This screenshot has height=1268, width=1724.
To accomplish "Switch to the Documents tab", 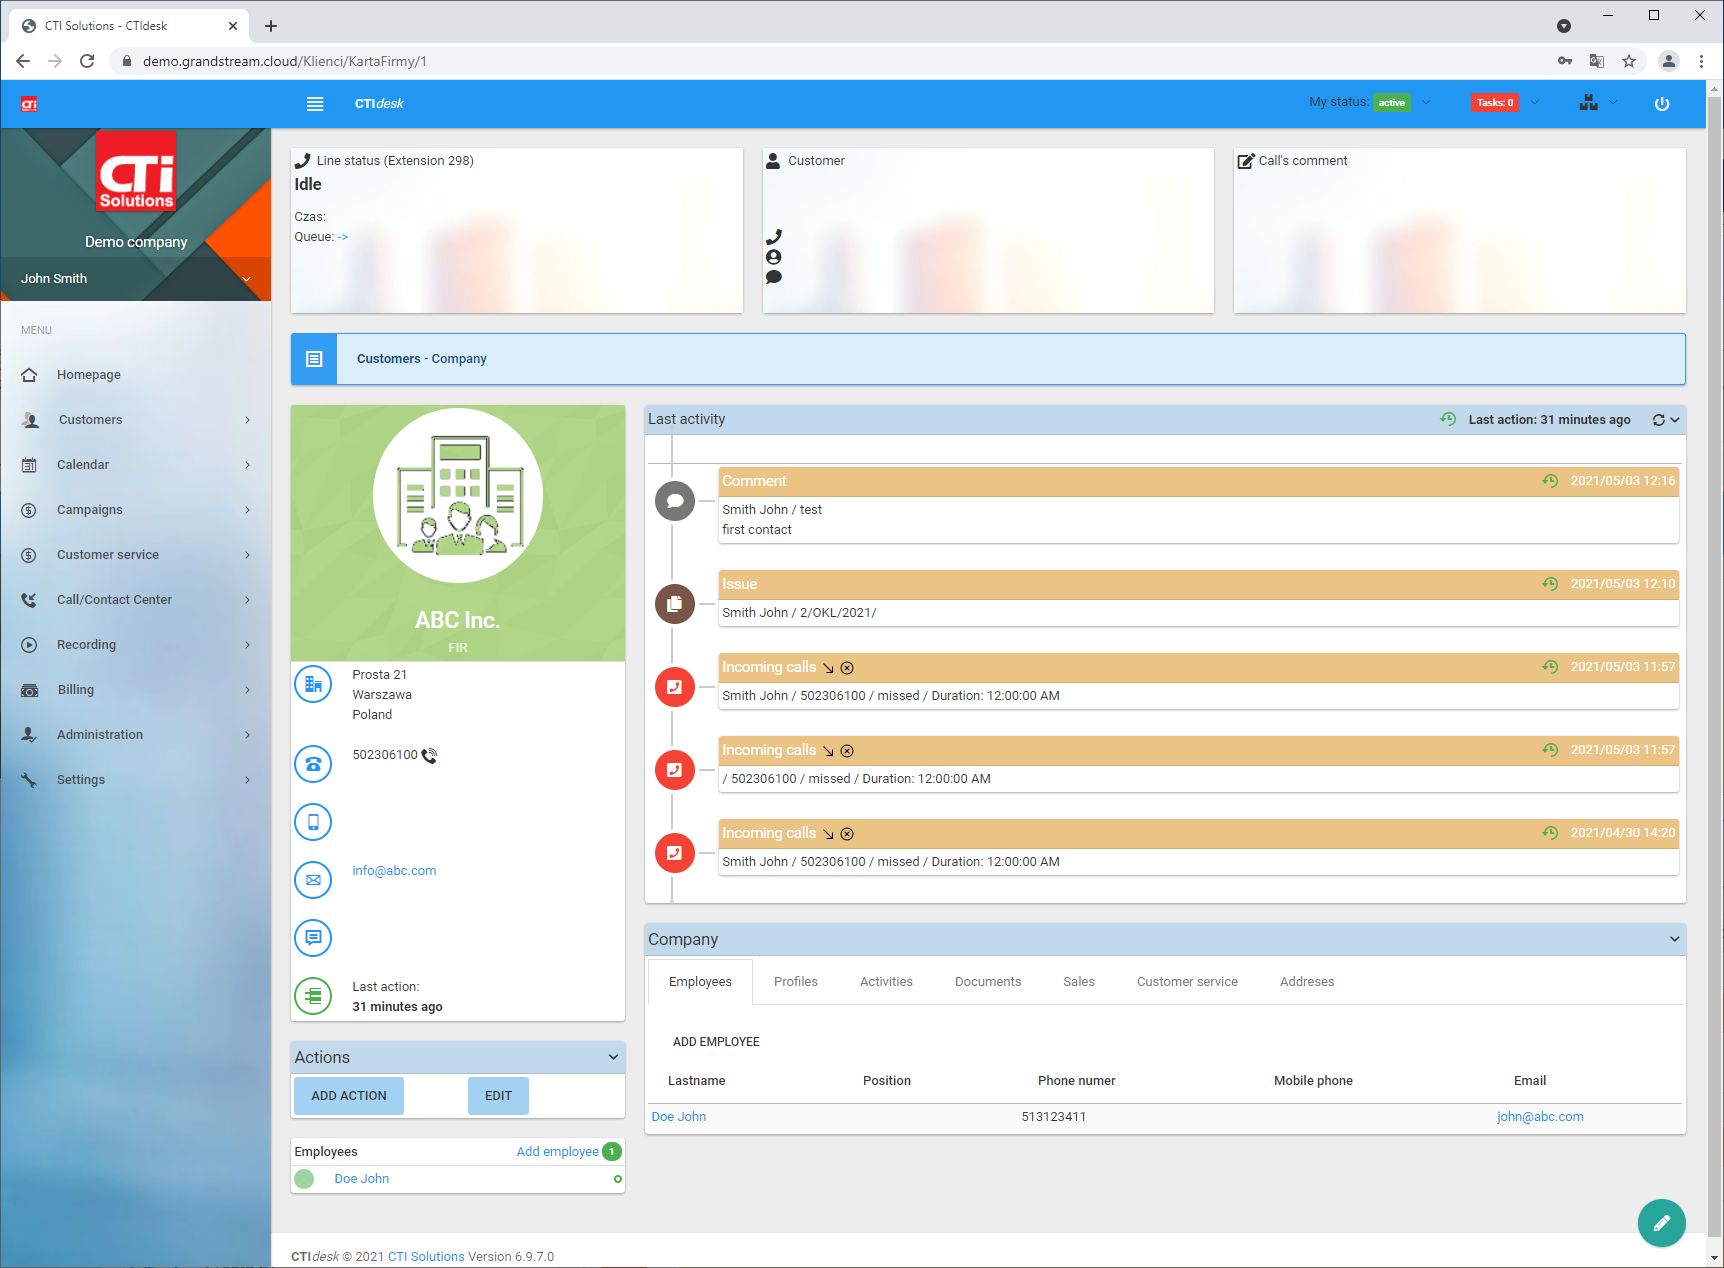I will (x=988, y=982).
